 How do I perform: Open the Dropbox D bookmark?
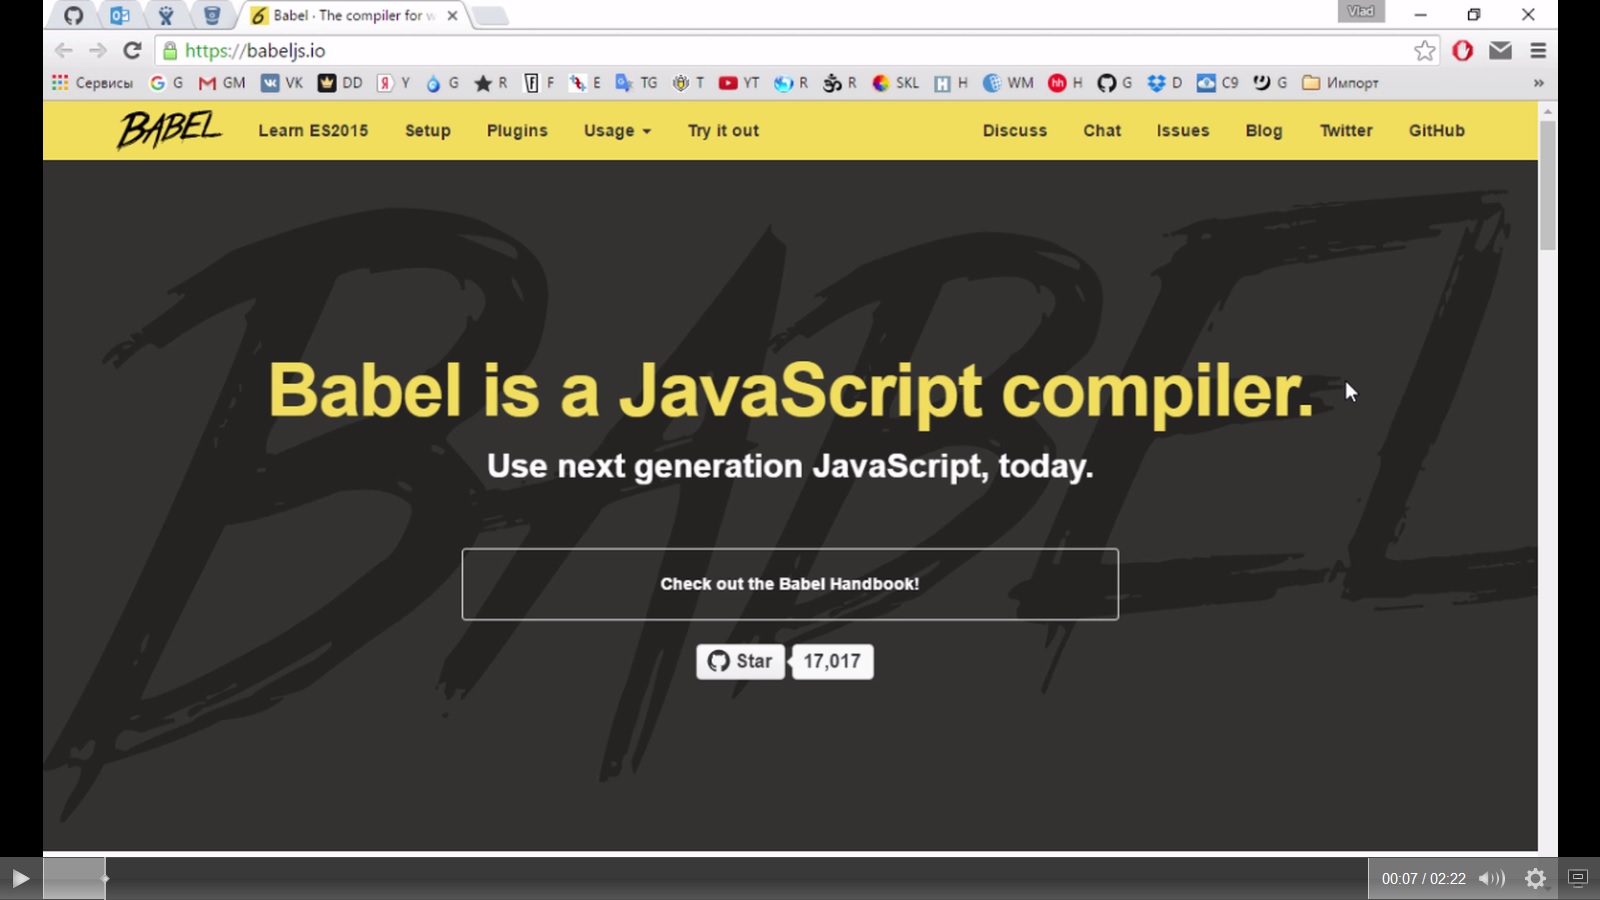click(x=1165, y=83)
